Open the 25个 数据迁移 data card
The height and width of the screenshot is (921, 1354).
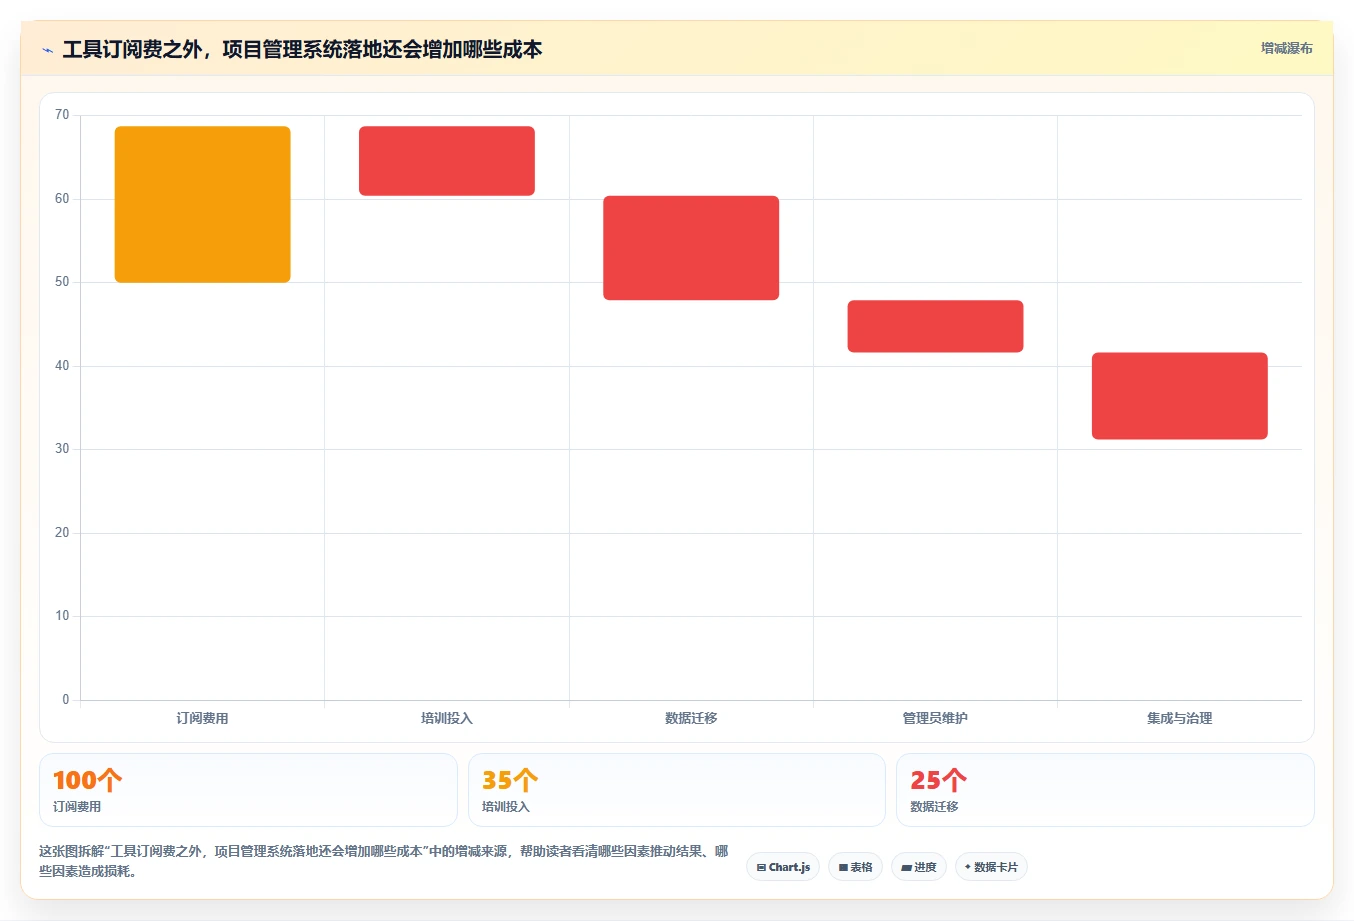(x=1105, y=790)
